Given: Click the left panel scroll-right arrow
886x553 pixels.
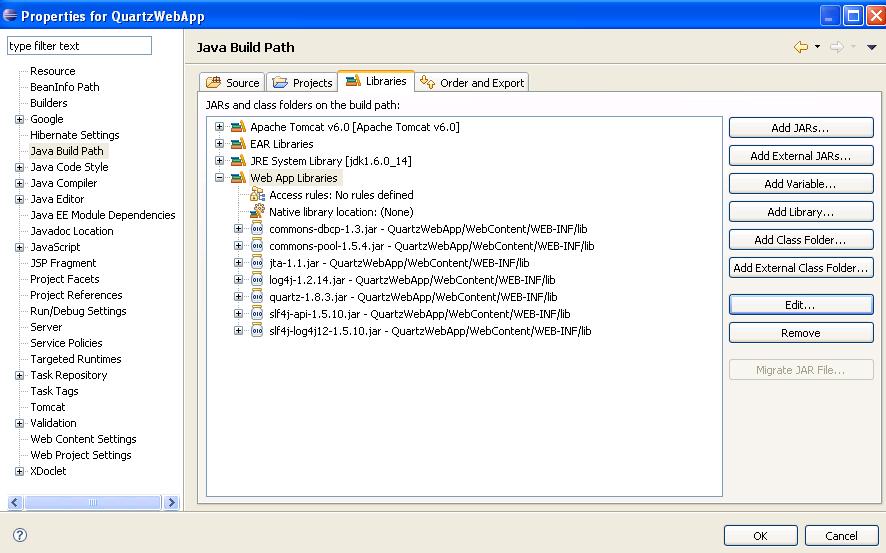Looking at the screenshot, I should point(171,502).
